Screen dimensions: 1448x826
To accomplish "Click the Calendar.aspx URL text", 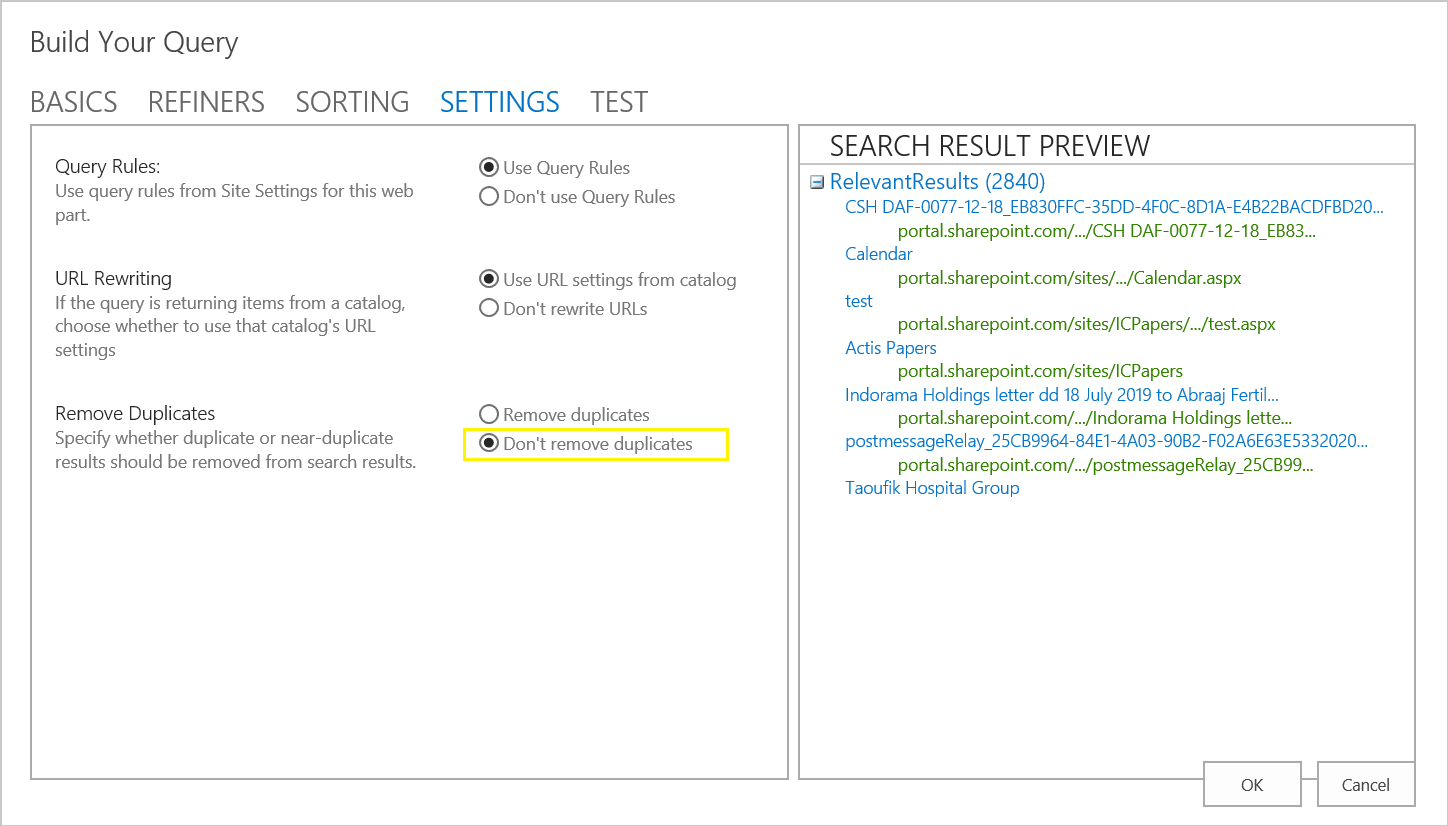I will (x=1070, y=278).
